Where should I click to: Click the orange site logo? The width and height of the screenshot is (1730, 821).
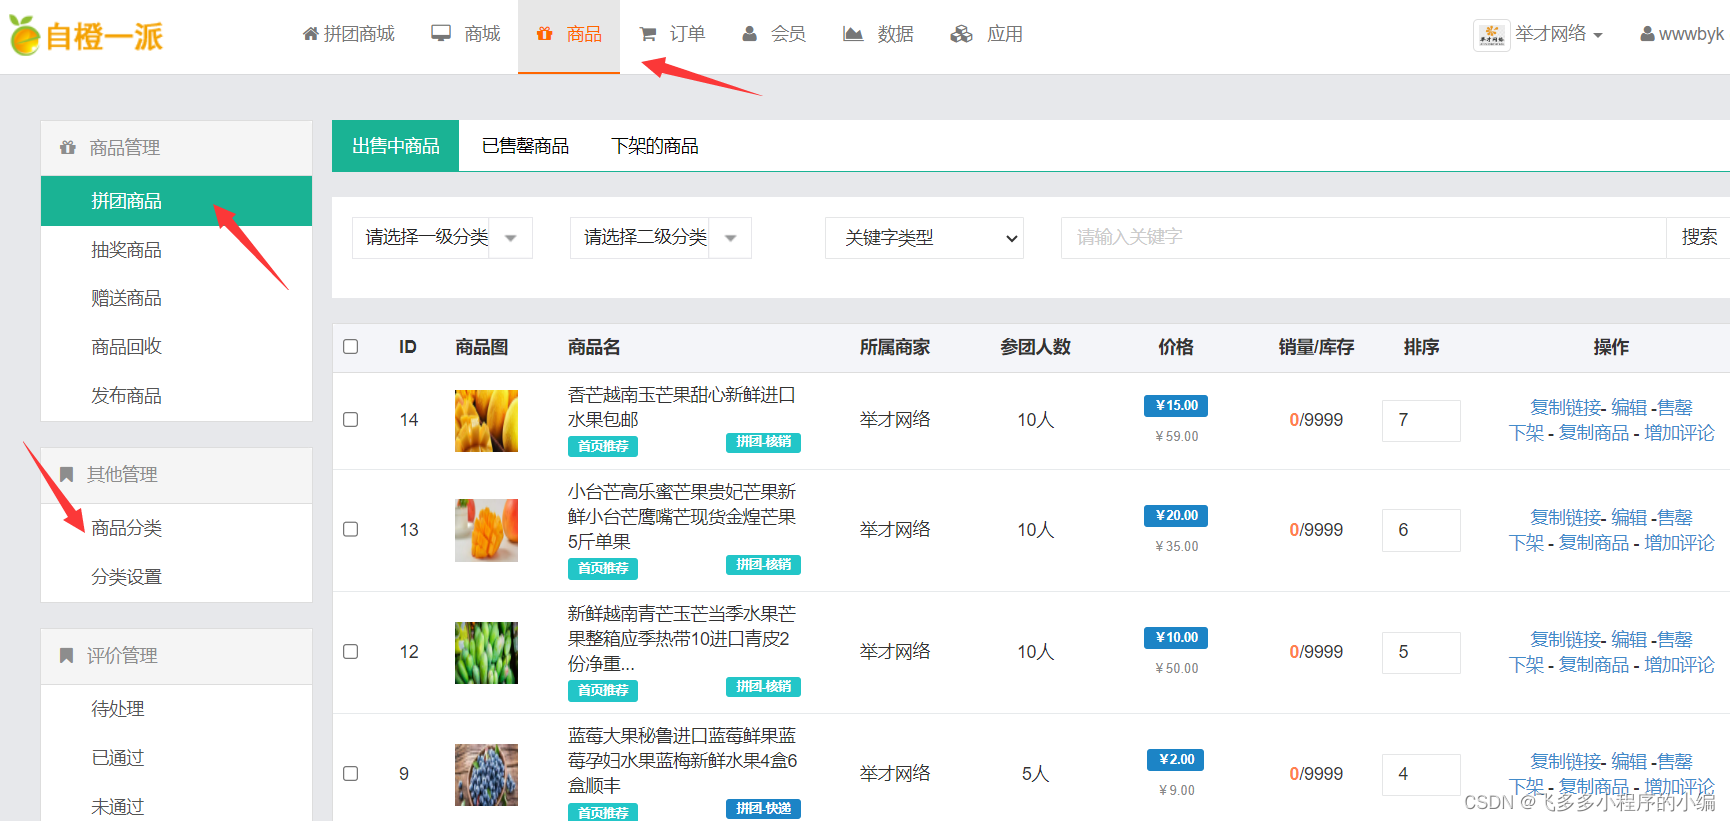click(x=86, y=36)
